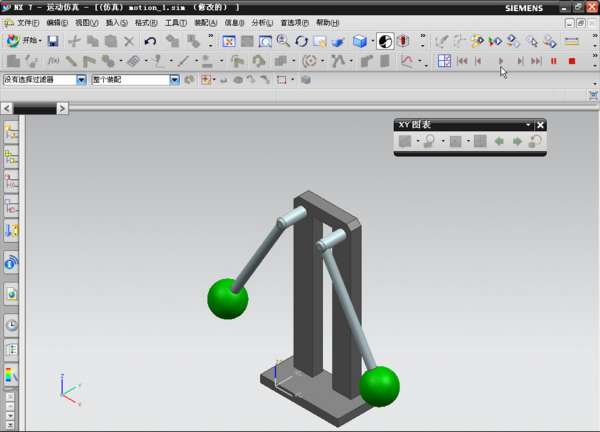Open the 分析(L) menu
Screen dimensions: 600x432
click(x=262, y=22)
